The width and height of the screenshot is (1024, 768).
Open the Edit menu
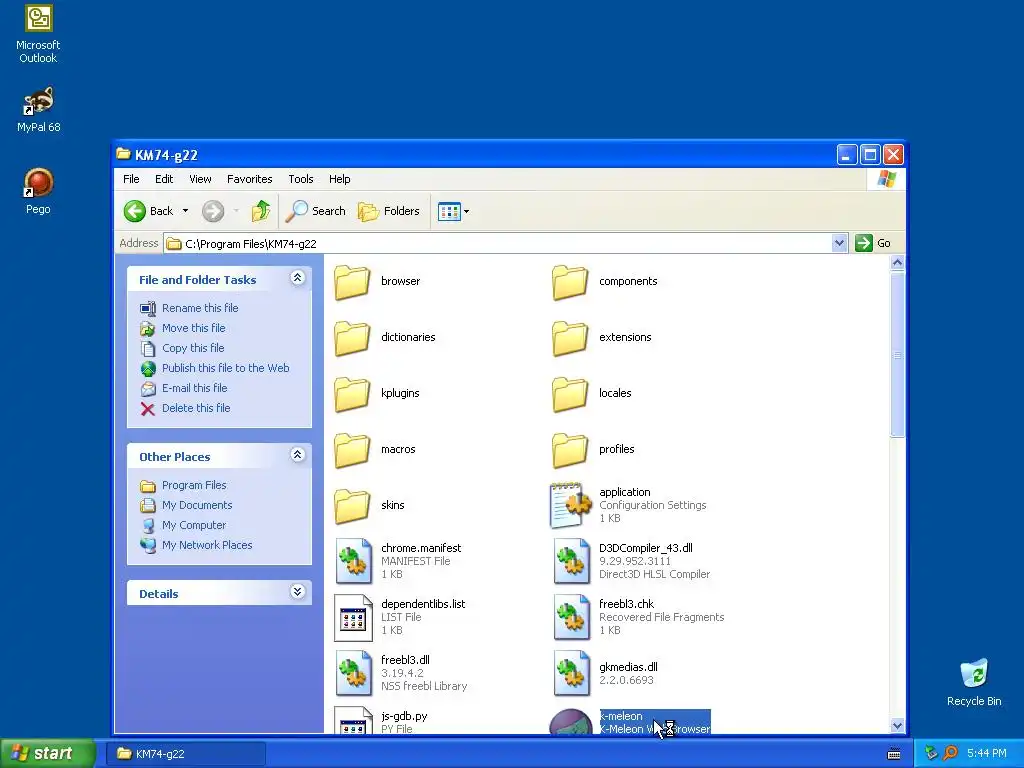click(x=164, y=179)
